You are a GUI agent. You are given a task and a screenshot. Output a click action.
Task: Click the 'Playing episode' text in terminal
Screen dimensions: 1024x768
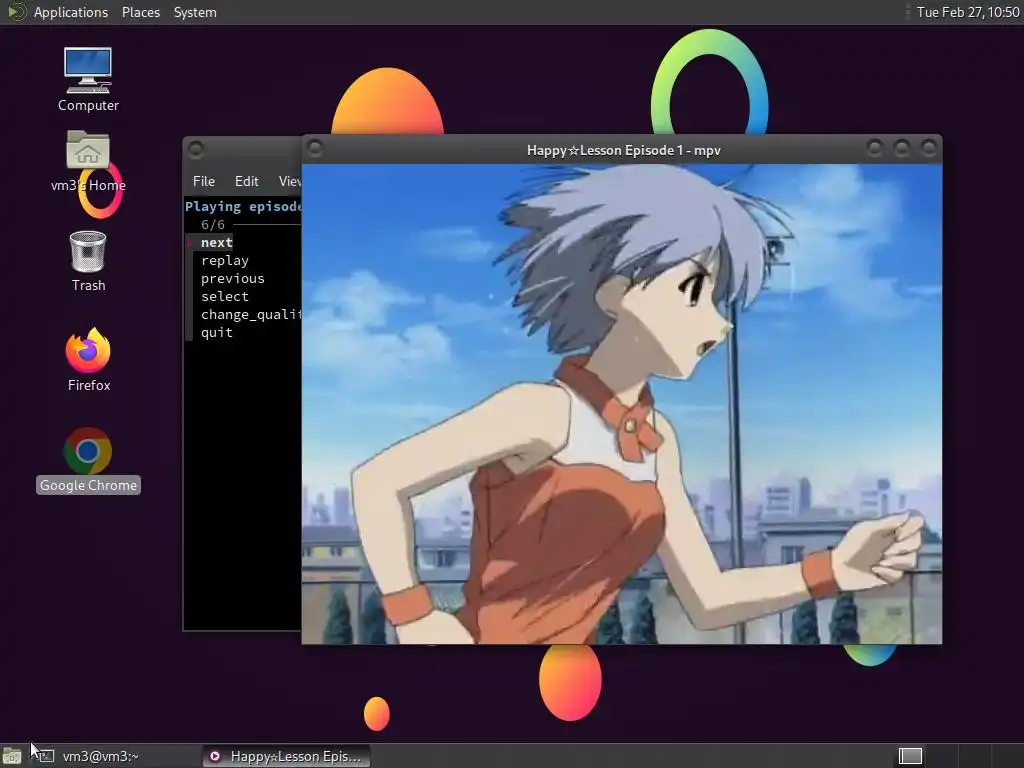243,206
